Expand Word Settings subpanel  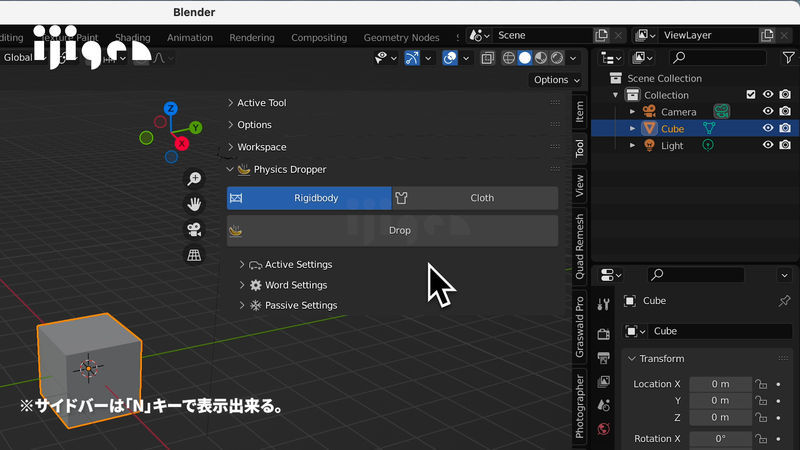pyautogui.click(x=242, y=285)
